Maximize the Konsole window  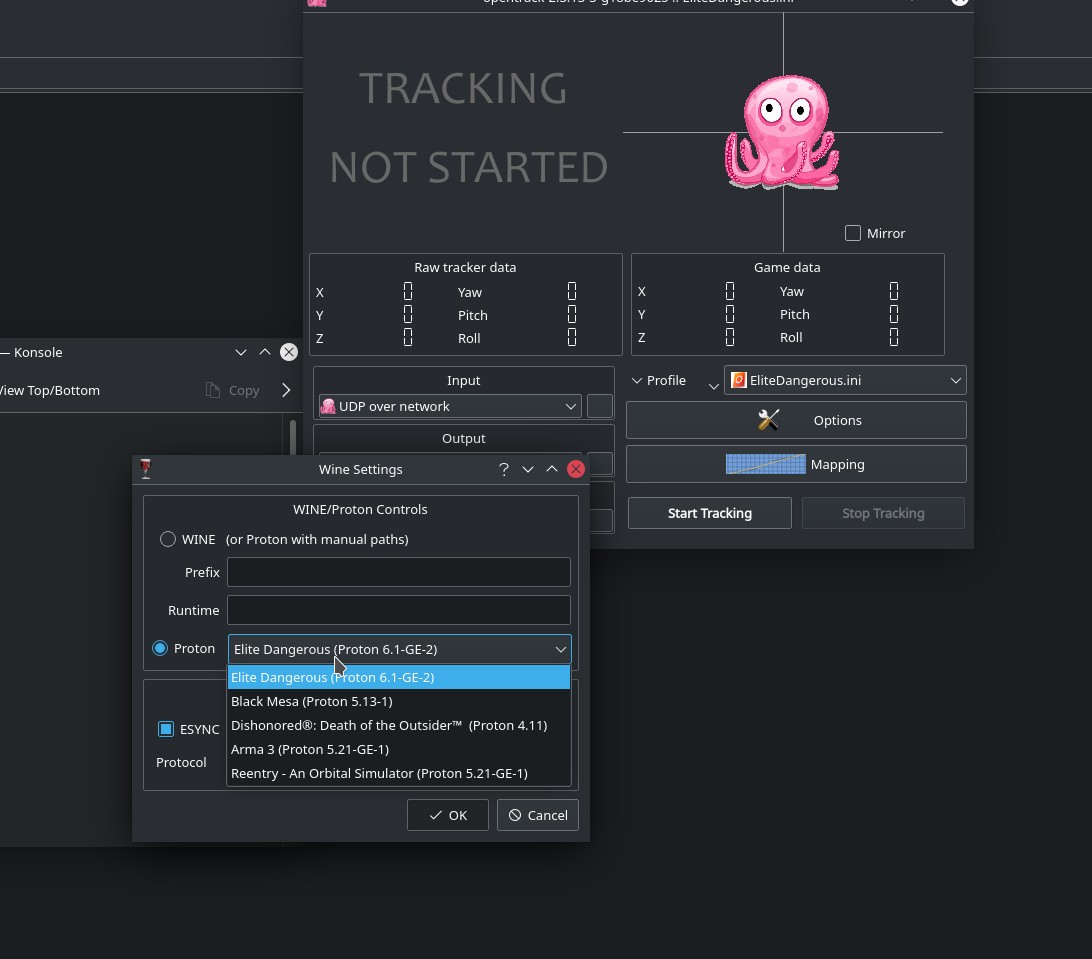click(265, 352)
